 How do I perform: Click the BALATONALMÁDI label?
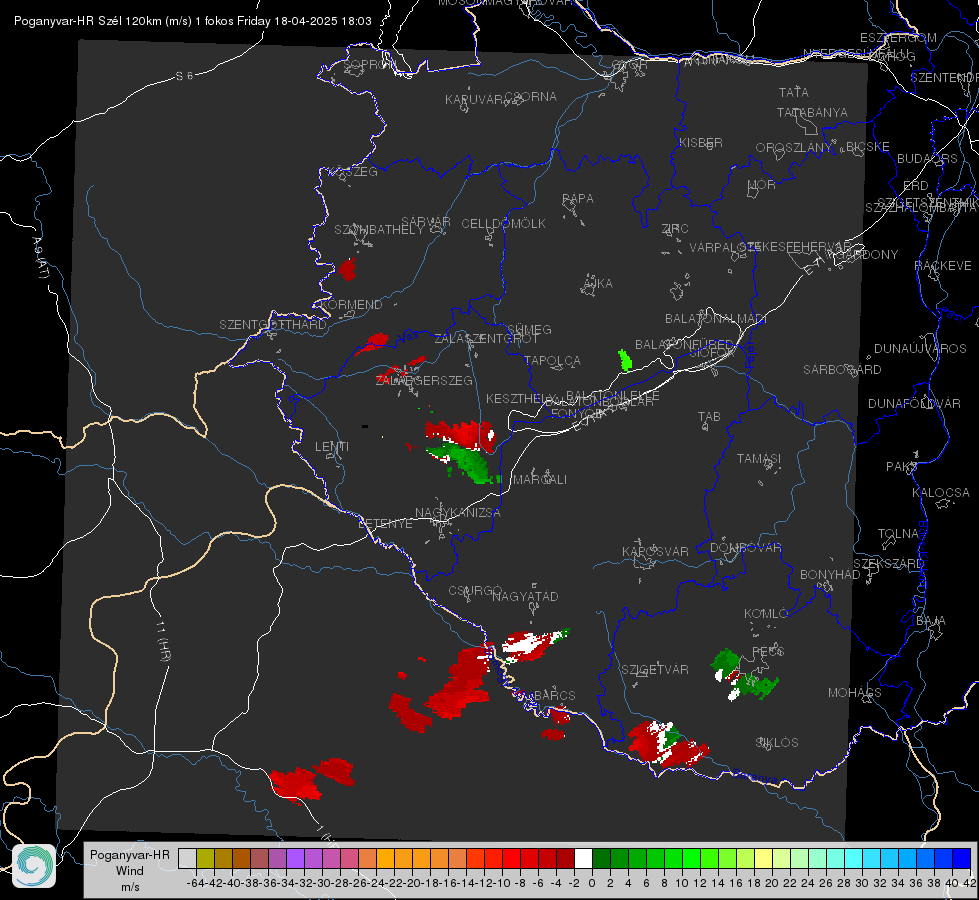coord(716,319)
